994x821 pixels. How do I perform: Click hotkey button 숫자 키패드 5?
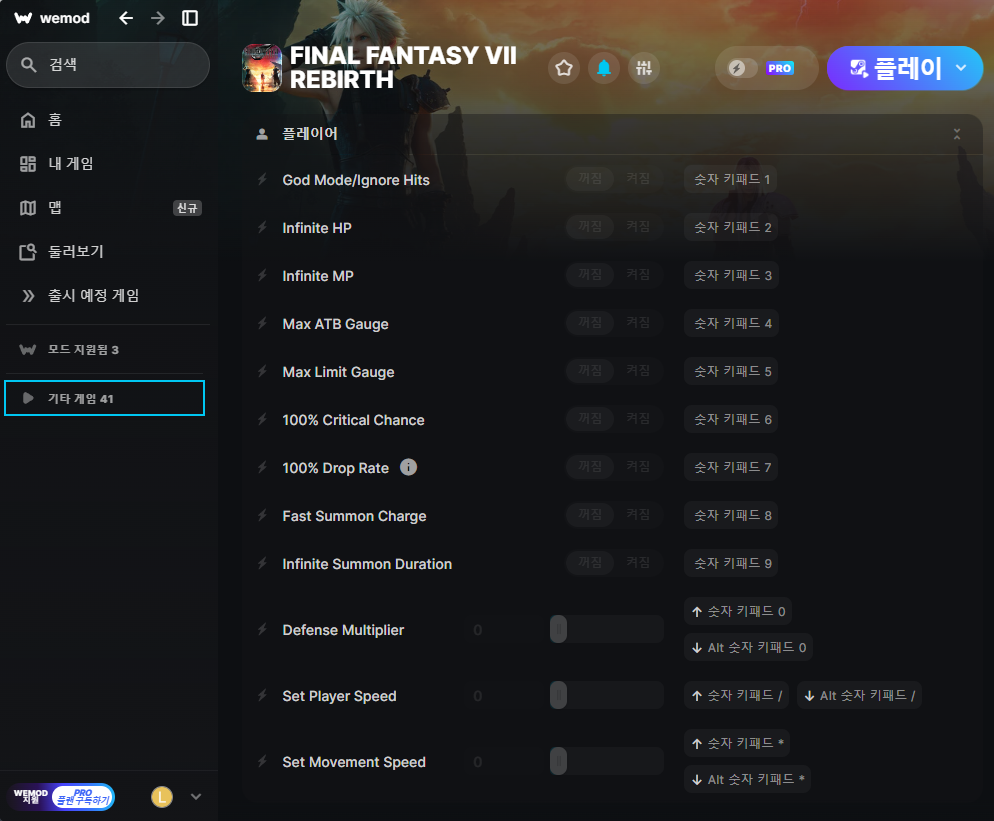[x=731, y=372]
